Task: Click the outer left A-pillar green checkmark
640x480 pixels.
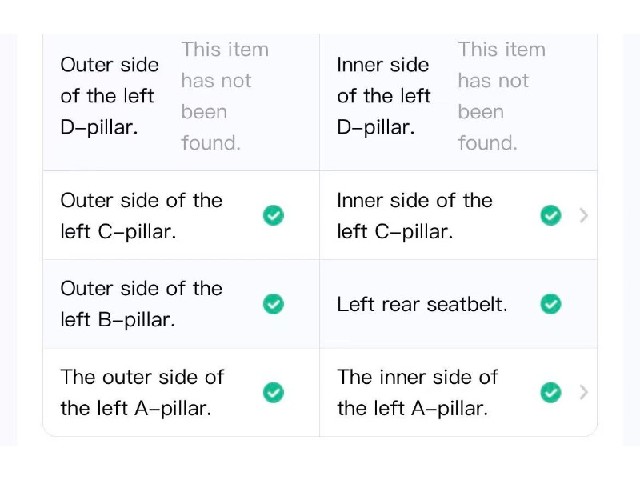Action: coord(273,392)
